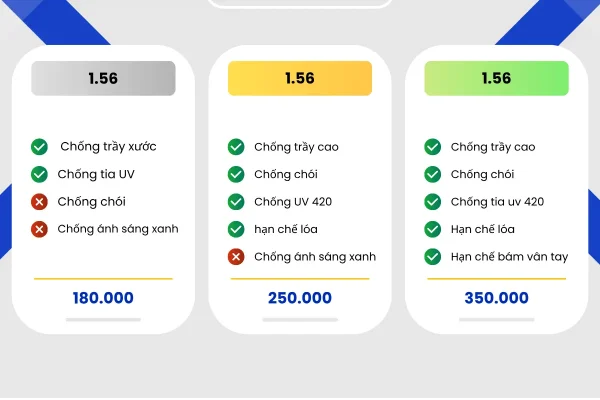The height and width of the screenshot is (400, 600).
Task: Click green check beside Chống chói in green card
Action: coord(433,175)
